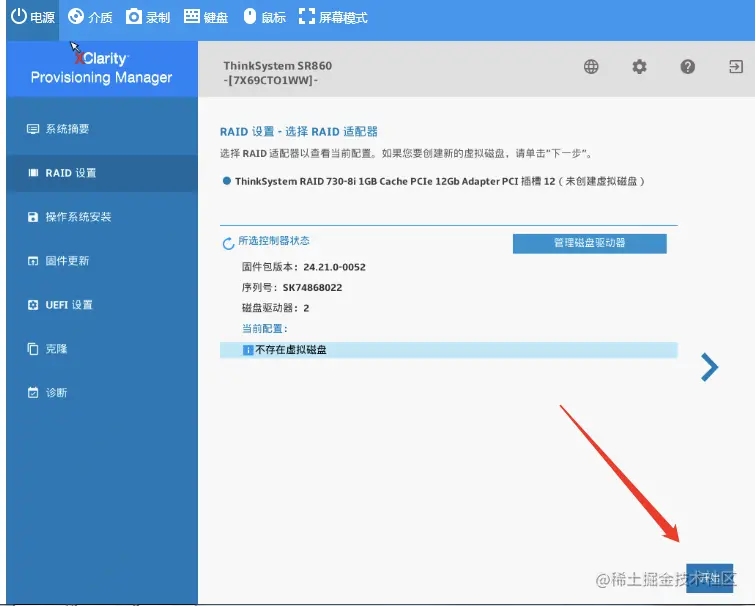Click the question mark help icon

point(687,66)
